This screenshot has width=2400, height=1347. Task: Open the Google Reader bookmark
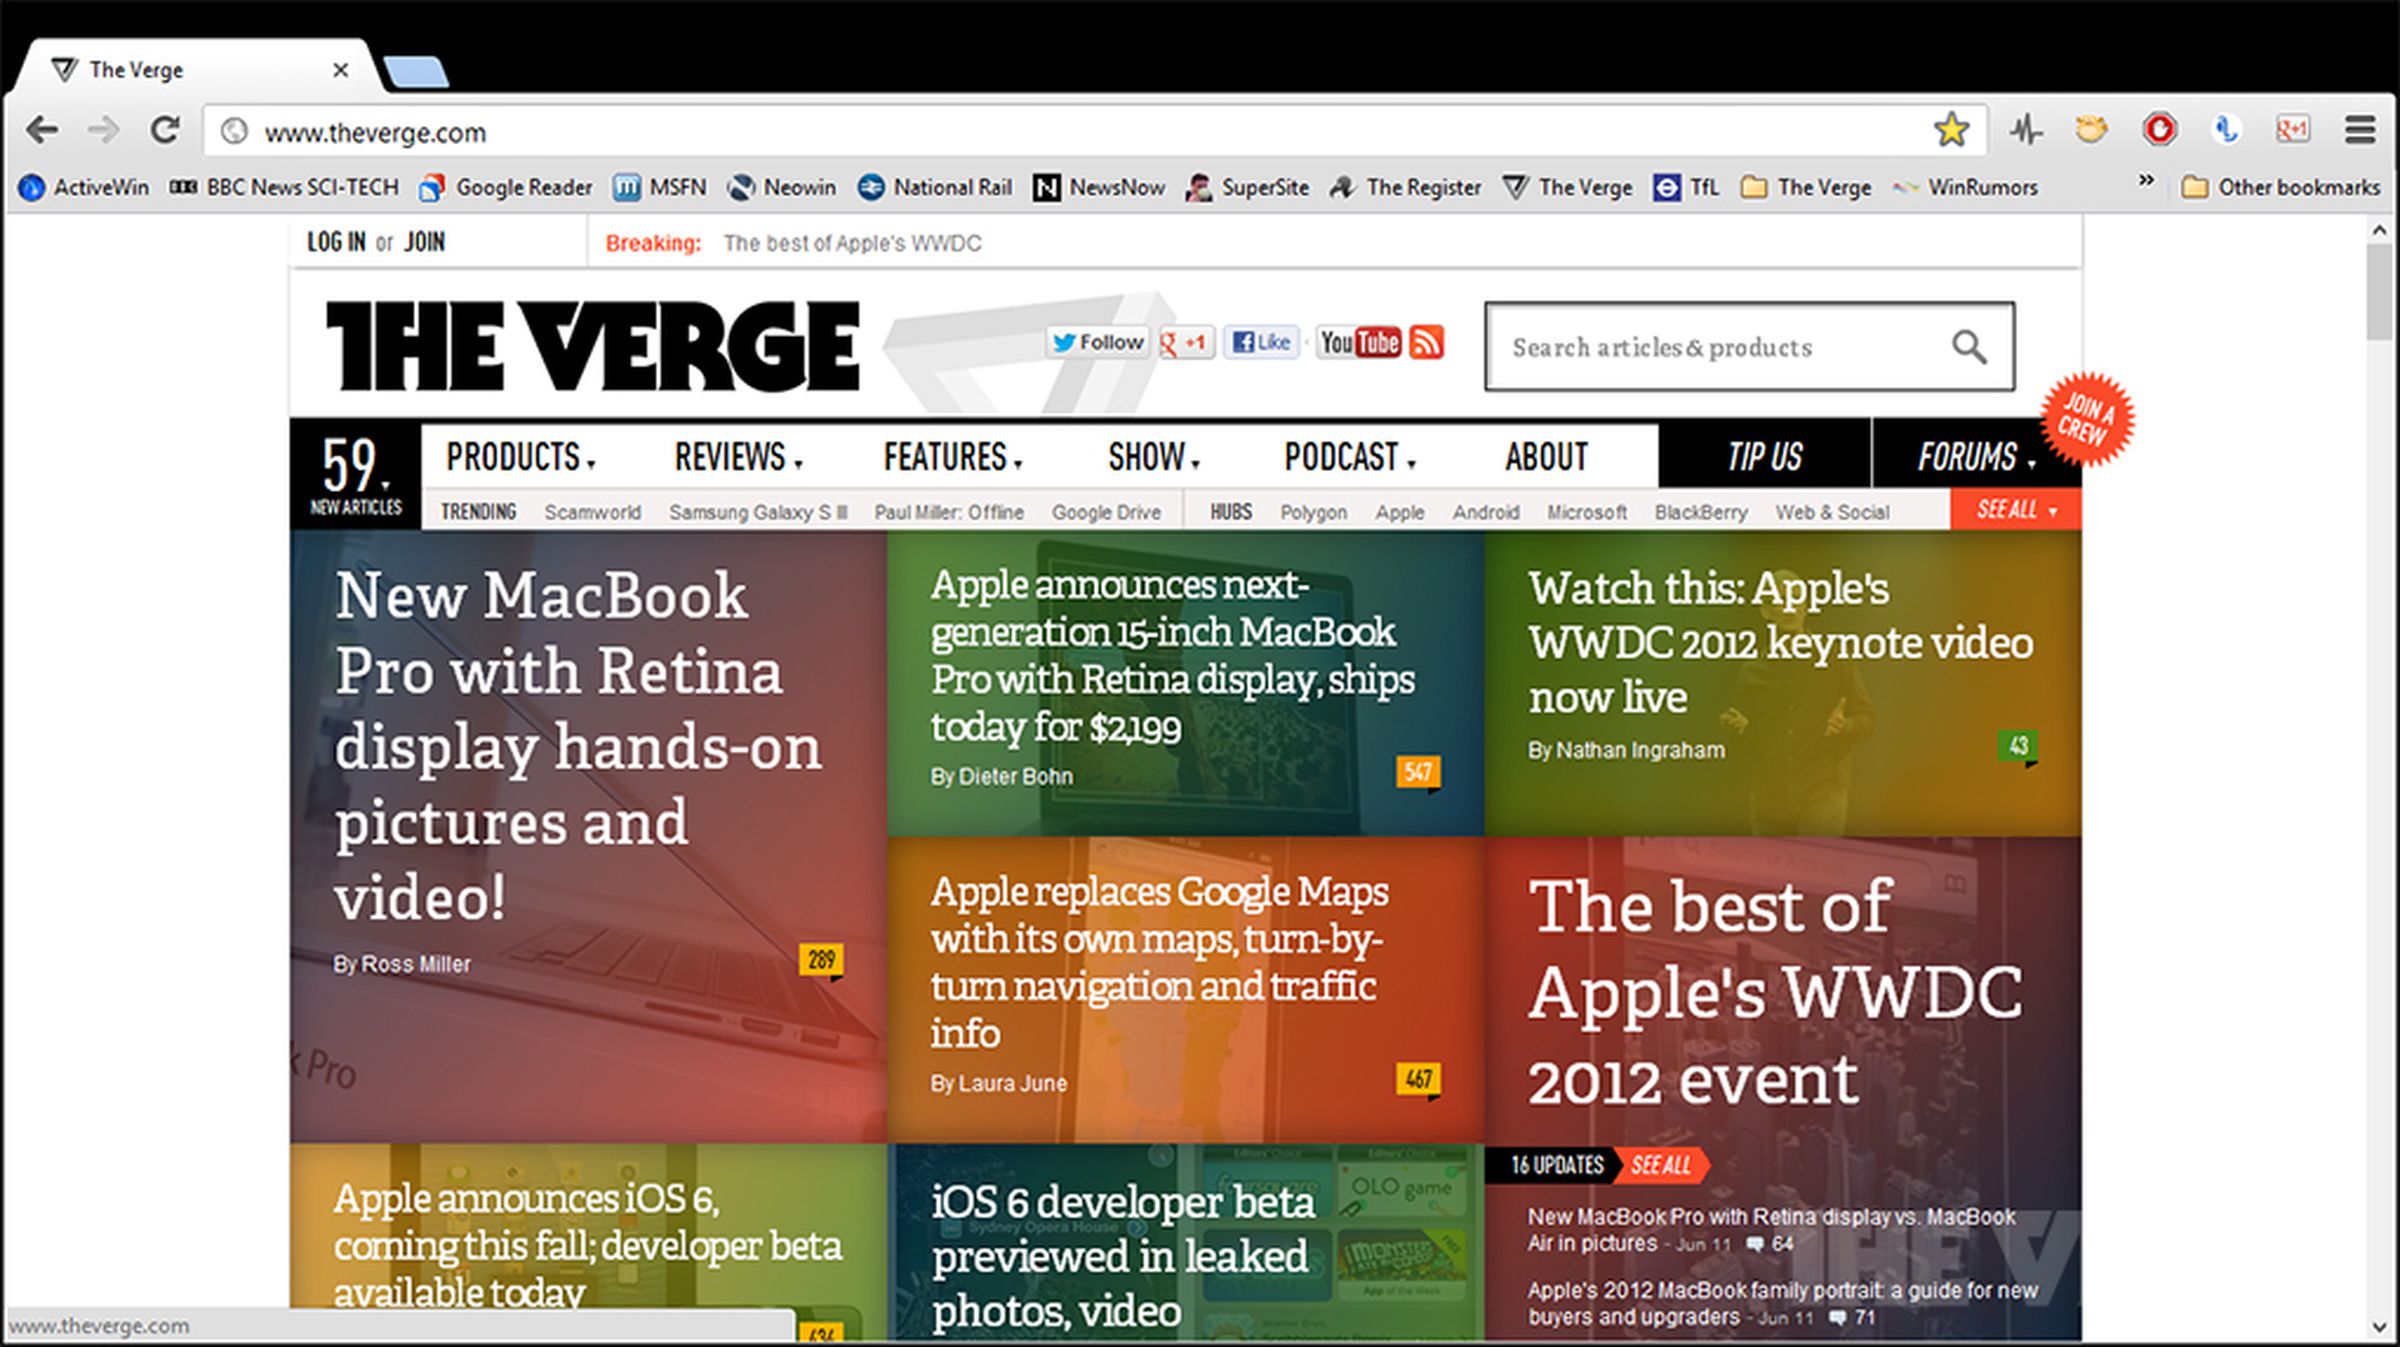(x=507, y=187)
